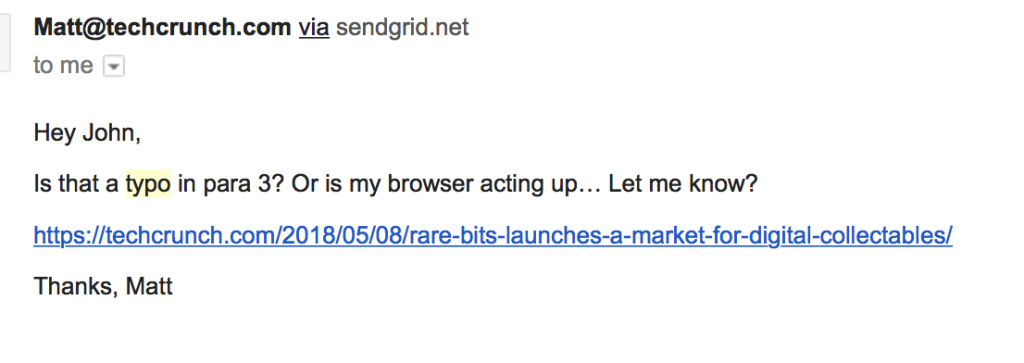Click the word "browser" in the message

pyautogui.click(x=430, y=185)
